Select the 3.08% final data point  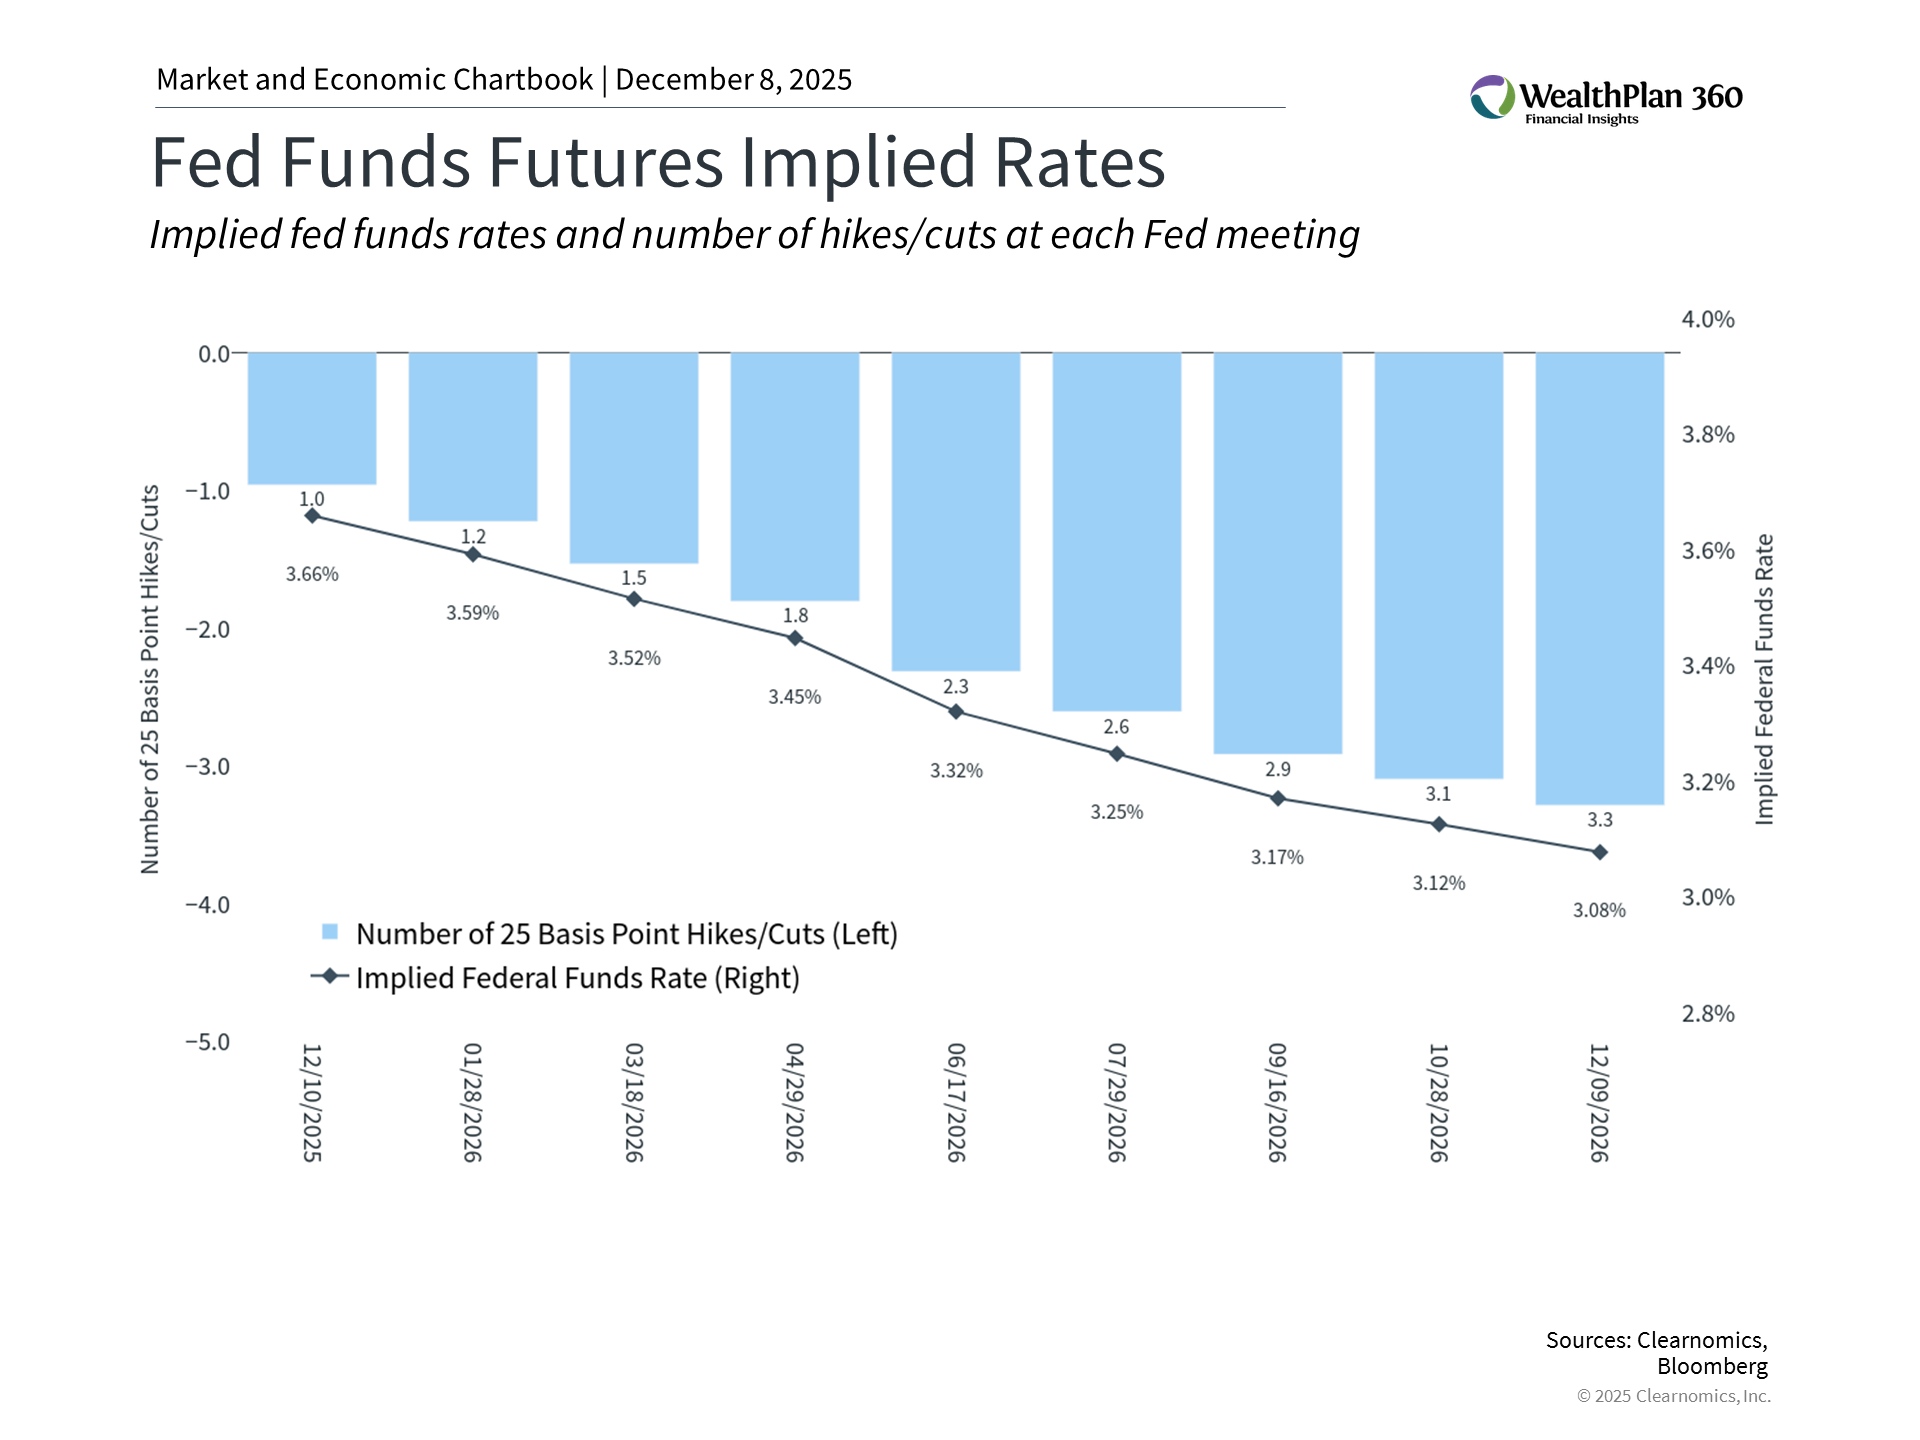click(1600, 852)
